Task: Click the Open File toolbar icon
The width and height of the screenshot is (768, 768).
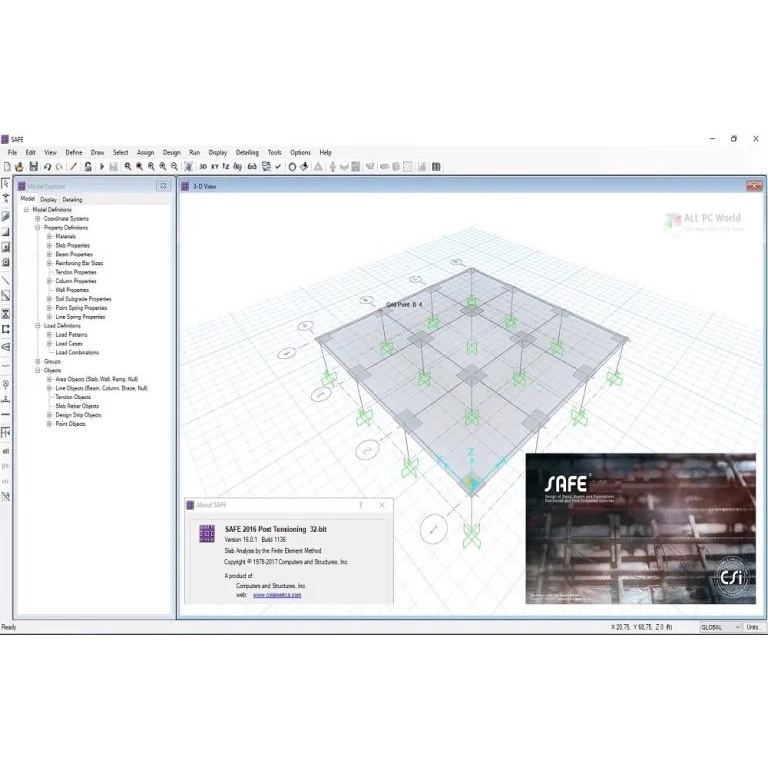Action: (x=20, y=167)
